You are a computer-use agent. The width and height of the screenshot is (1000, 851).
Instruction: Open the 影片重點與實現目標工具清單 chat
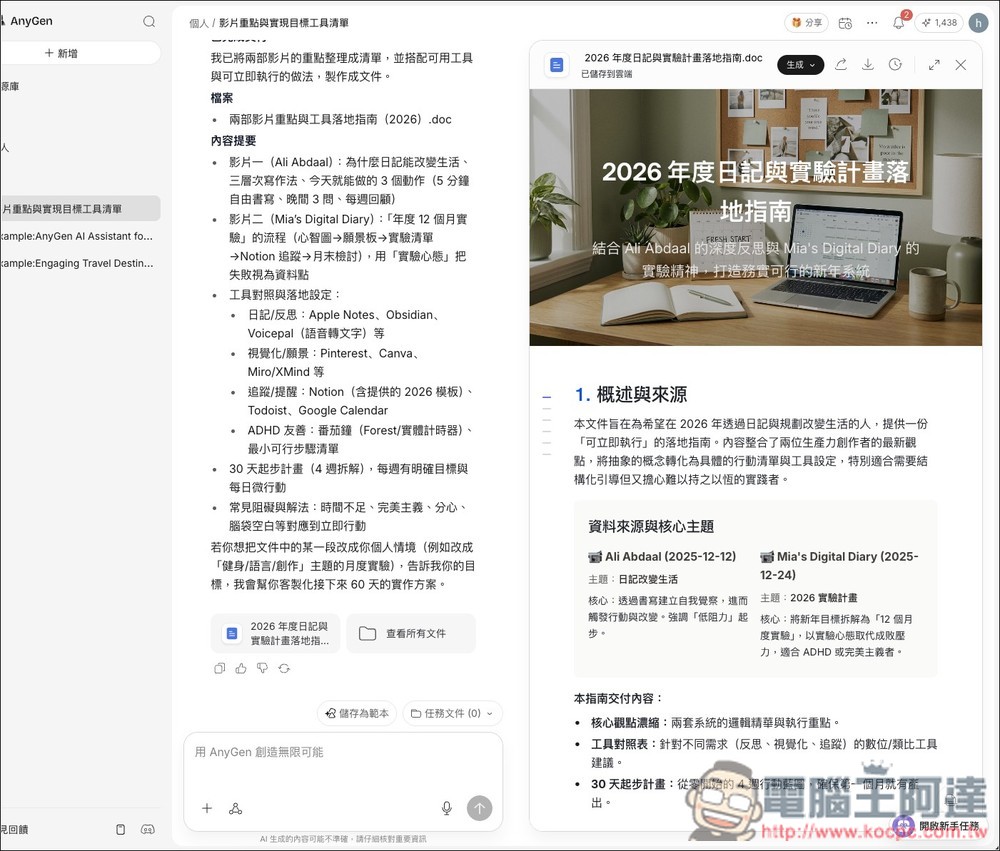79,209
